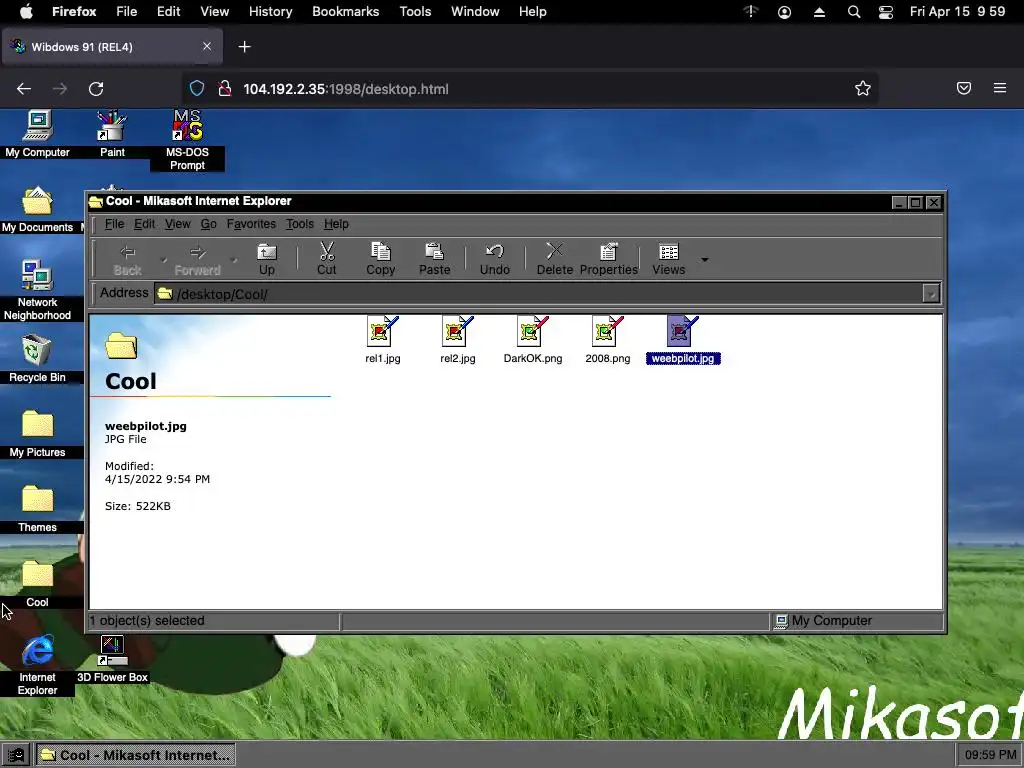Open My Documents desktop folder
This screenshot has width=1024, height=768.
pyautogui.click(x=37, y=209)
